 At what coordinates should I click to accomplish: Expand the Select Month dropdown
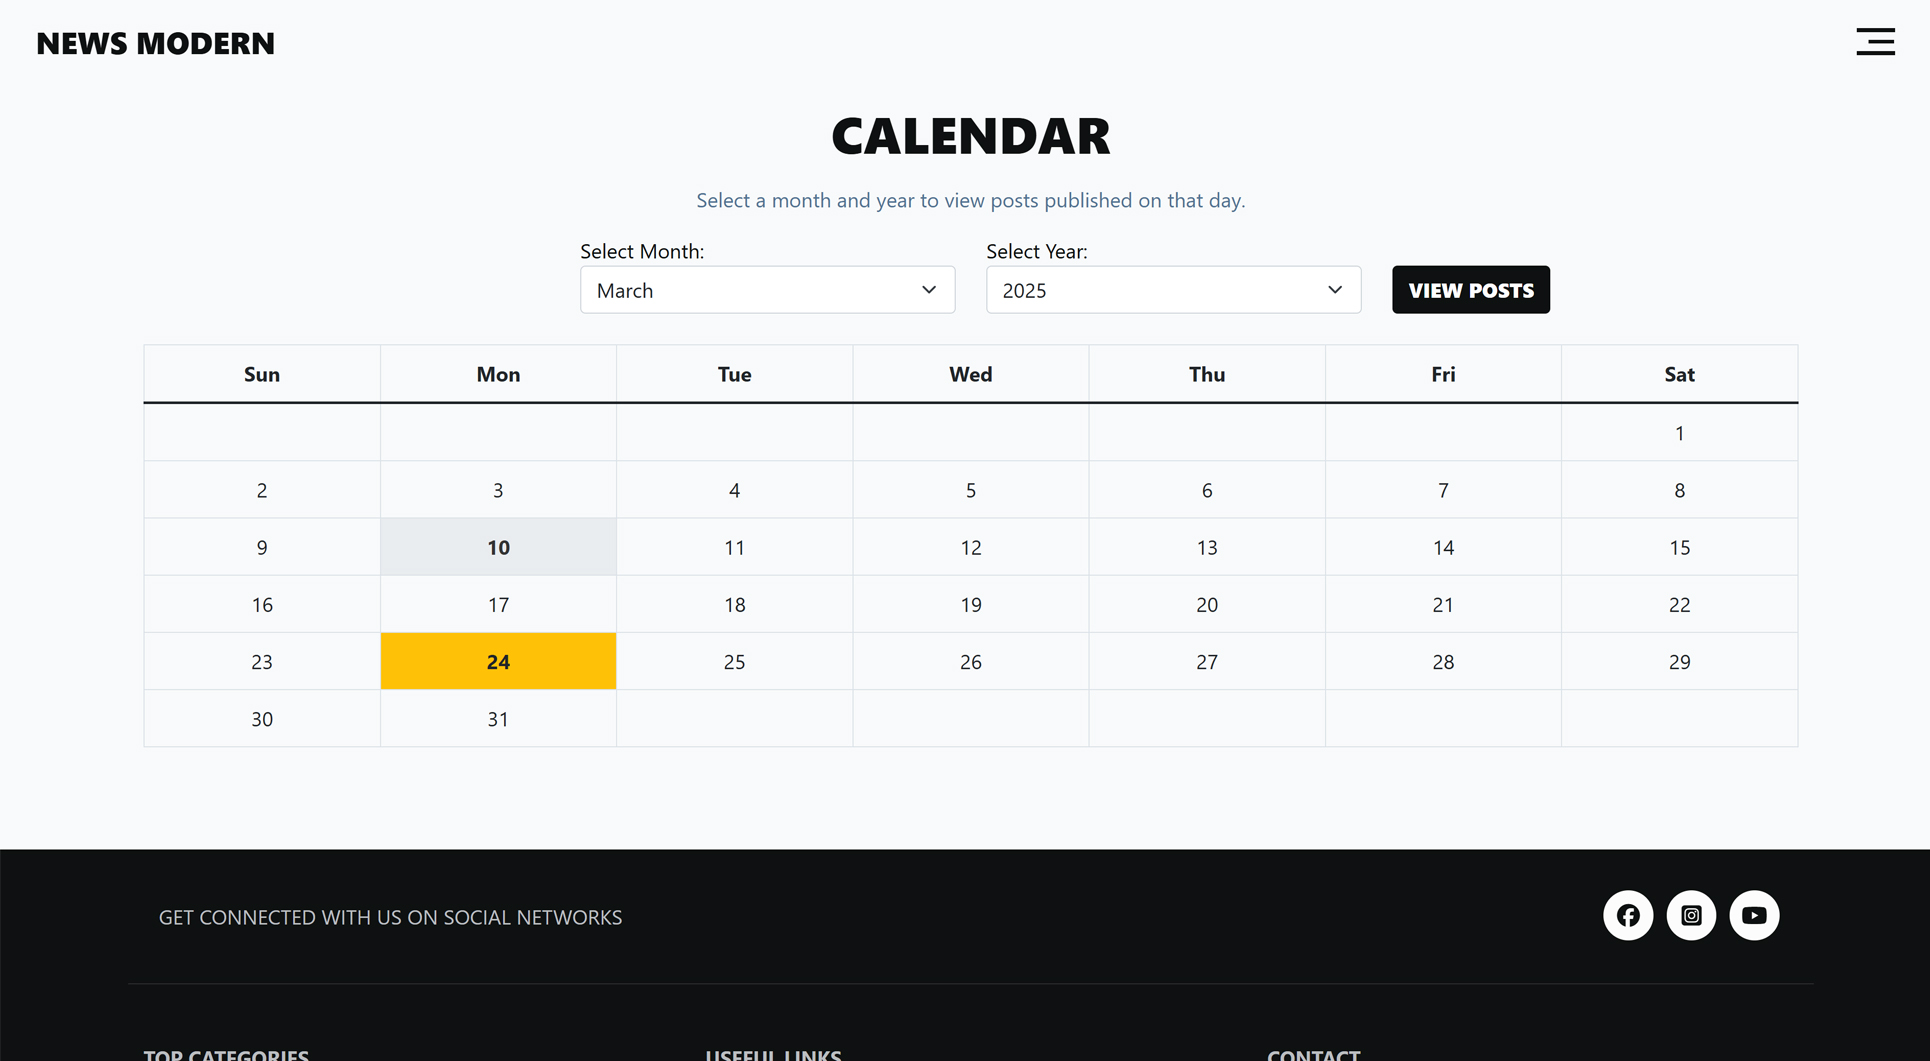pos(766,290)
